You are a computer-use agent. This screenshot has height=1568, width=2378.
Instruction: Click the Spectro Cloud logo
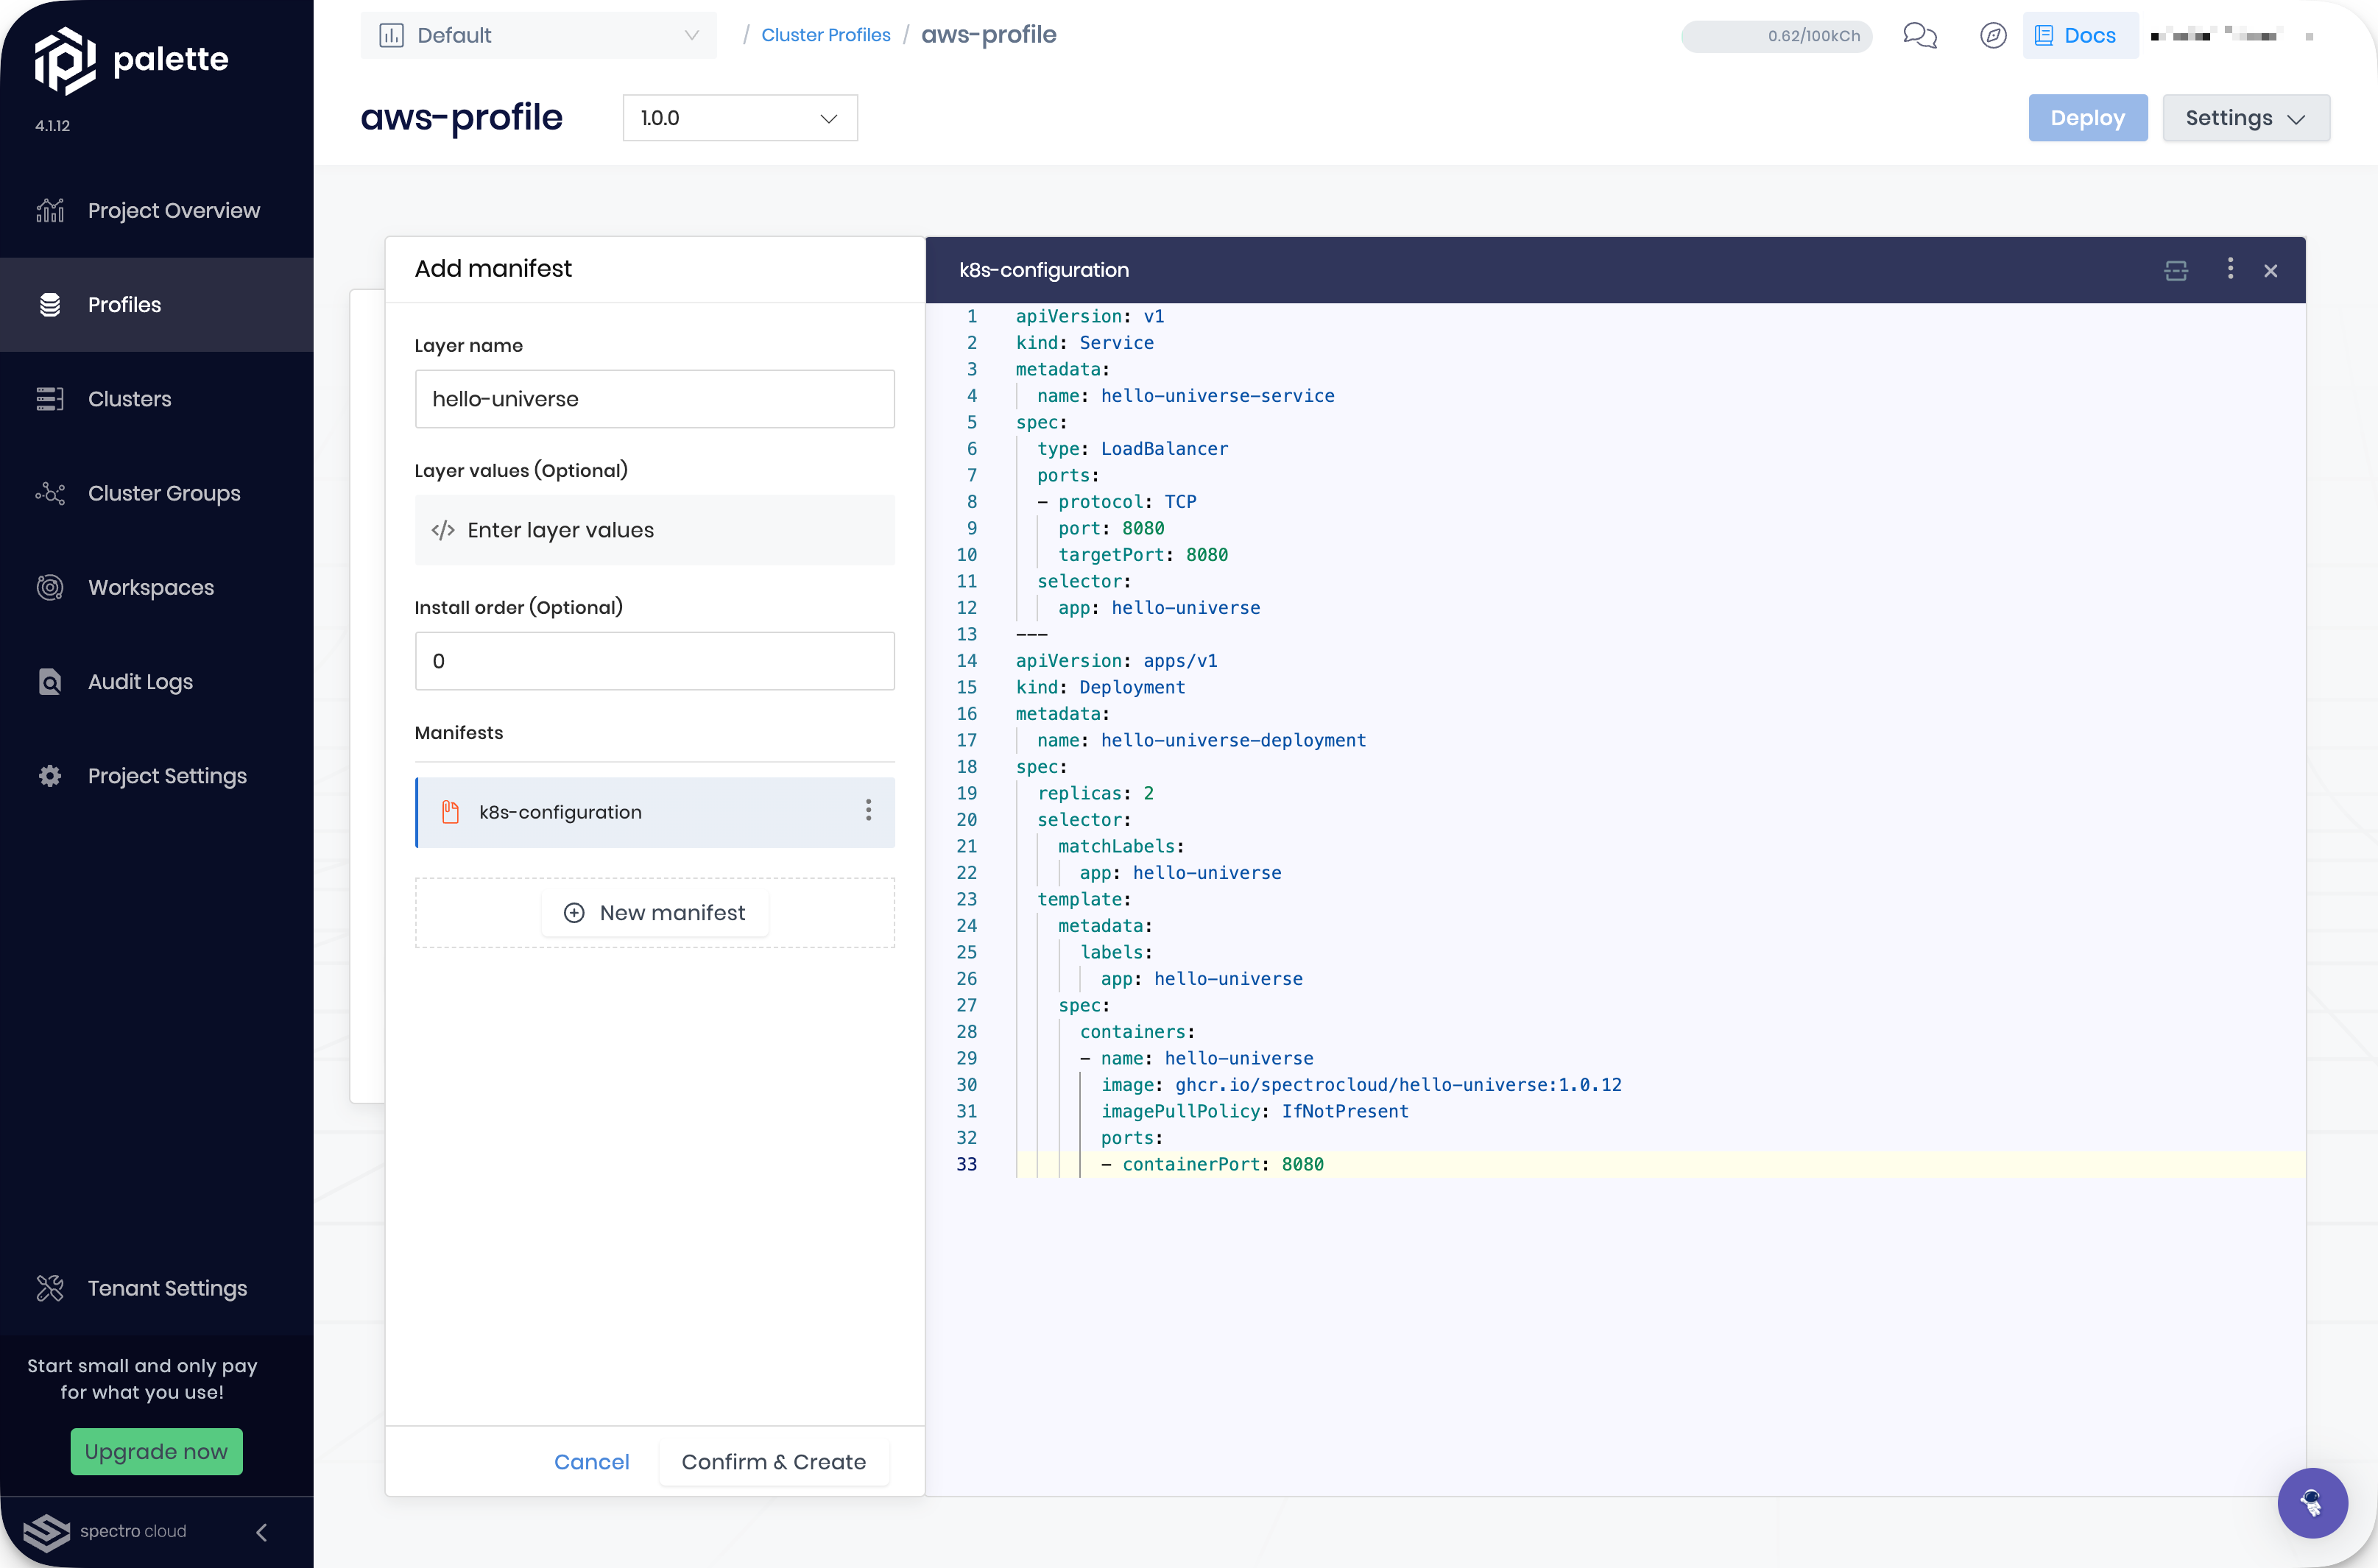(x=105, y=1531)
